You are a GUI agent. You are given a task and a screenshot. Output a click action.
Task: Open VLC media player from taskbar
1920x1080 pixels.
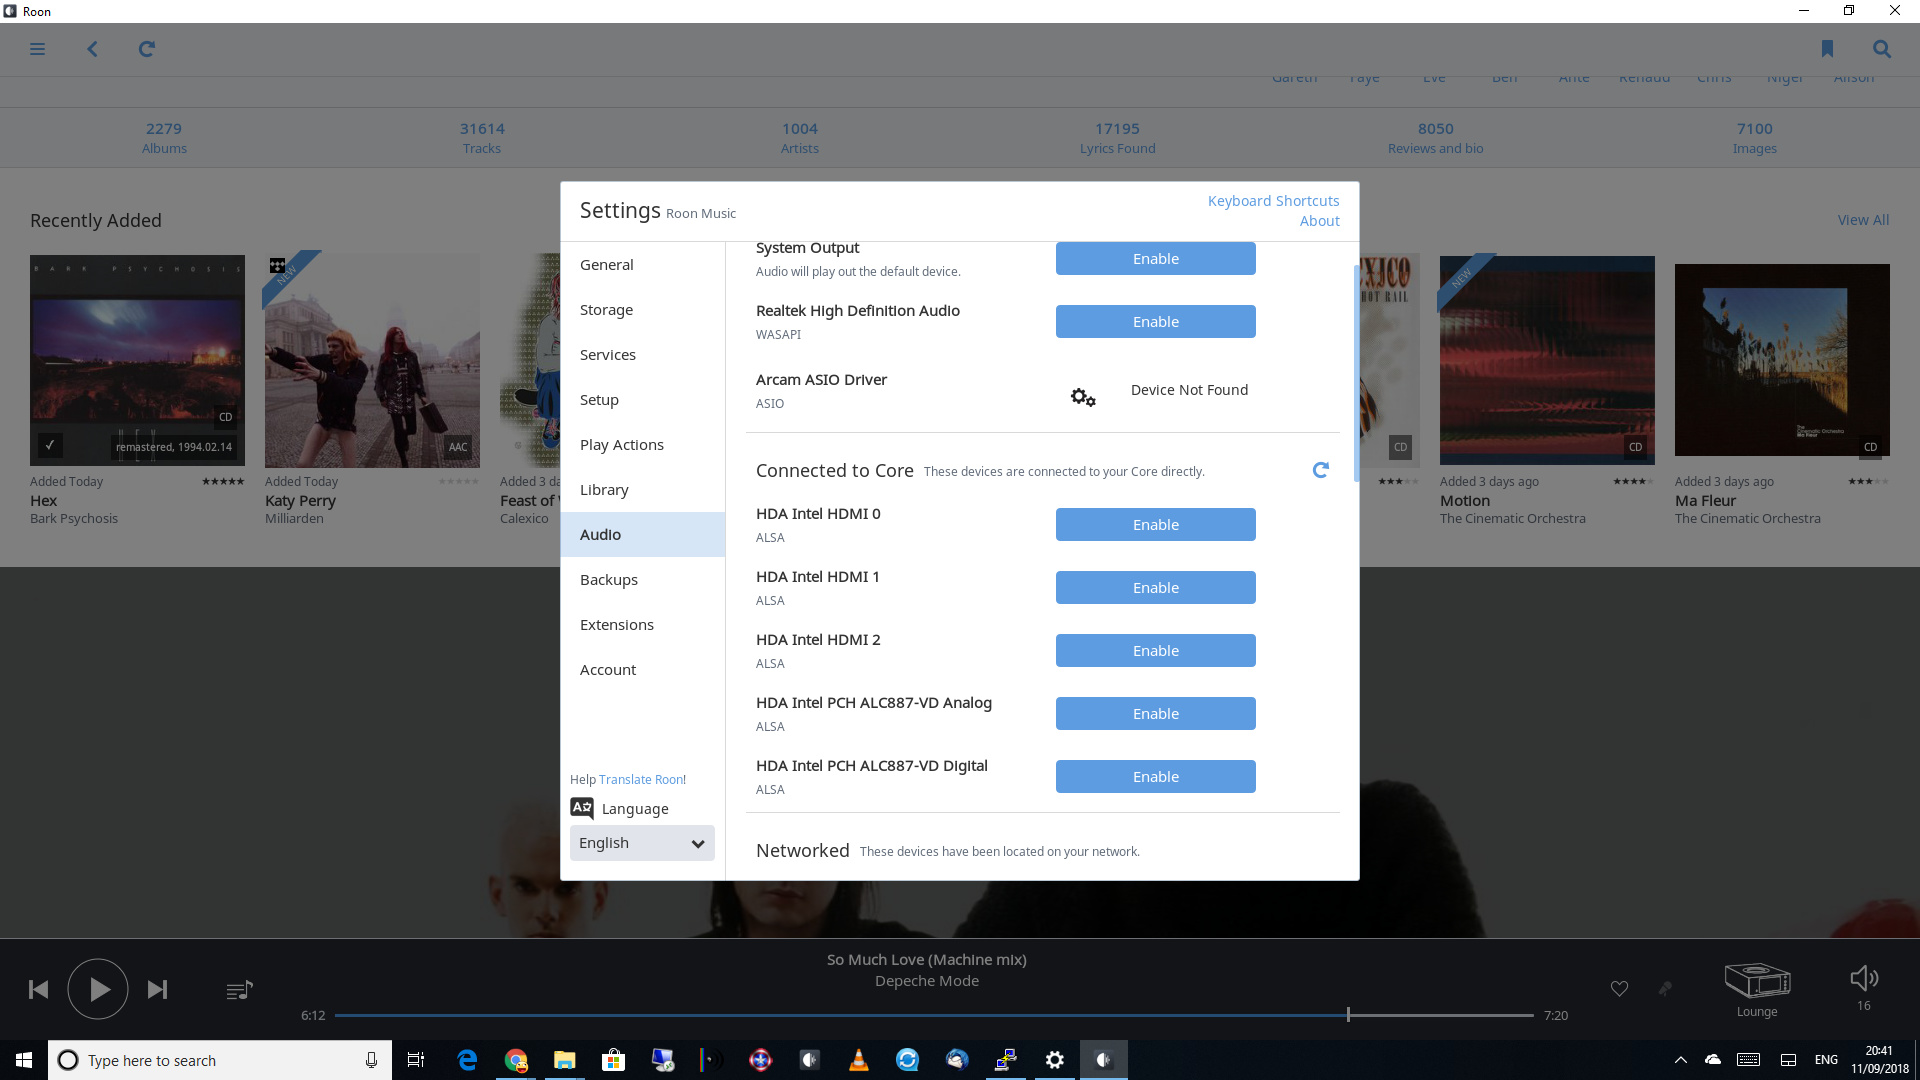click(858, 1060)
